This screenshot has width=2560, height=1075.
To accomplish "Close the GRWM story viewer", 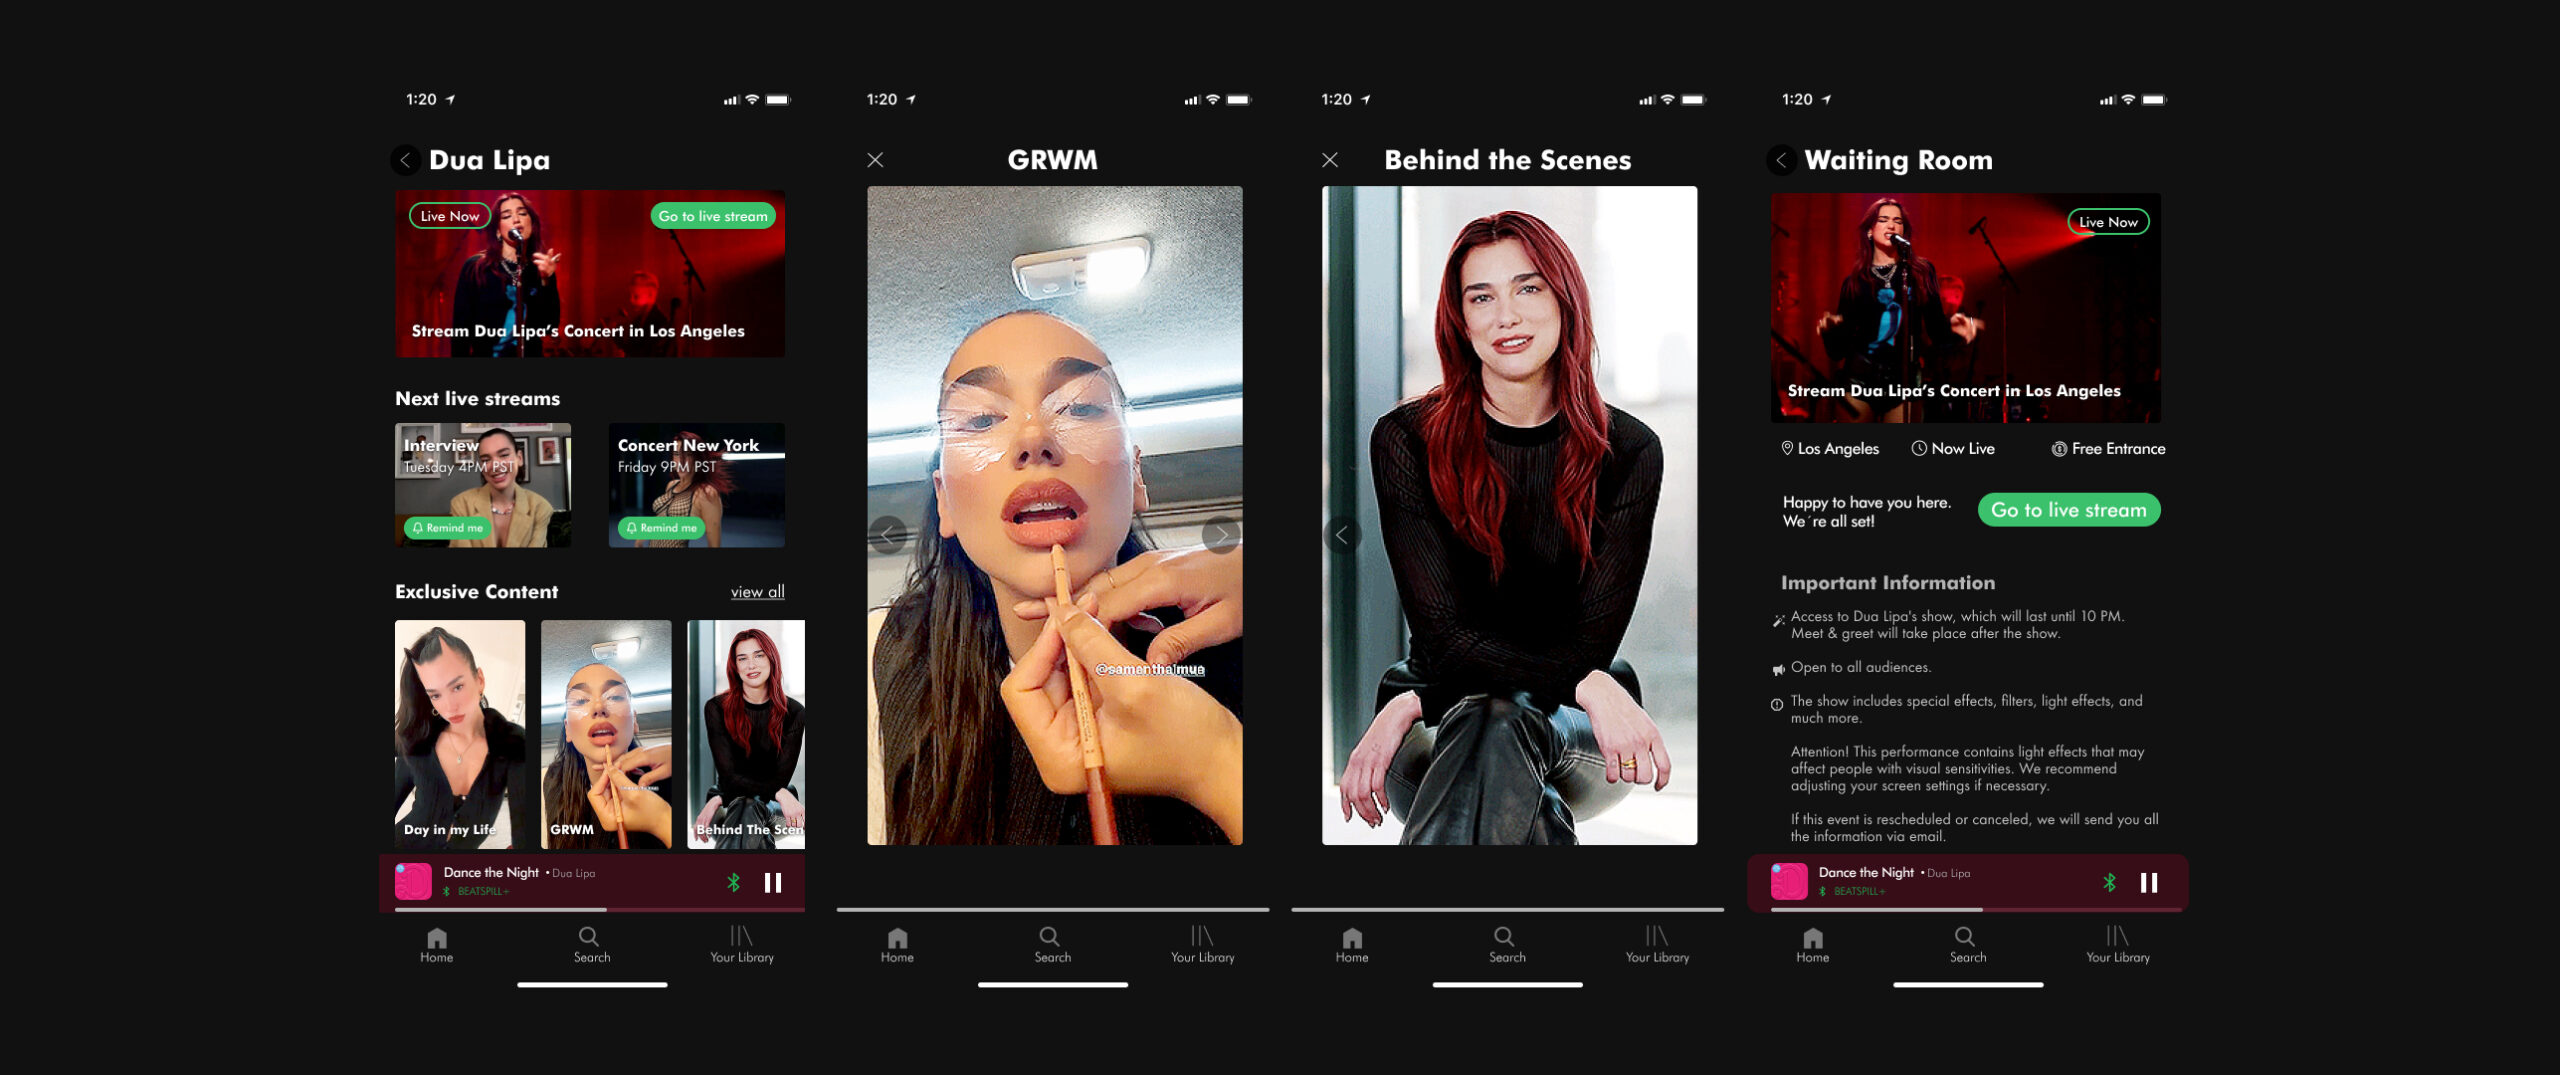I will pyautogui.click(x=875, y=160).
